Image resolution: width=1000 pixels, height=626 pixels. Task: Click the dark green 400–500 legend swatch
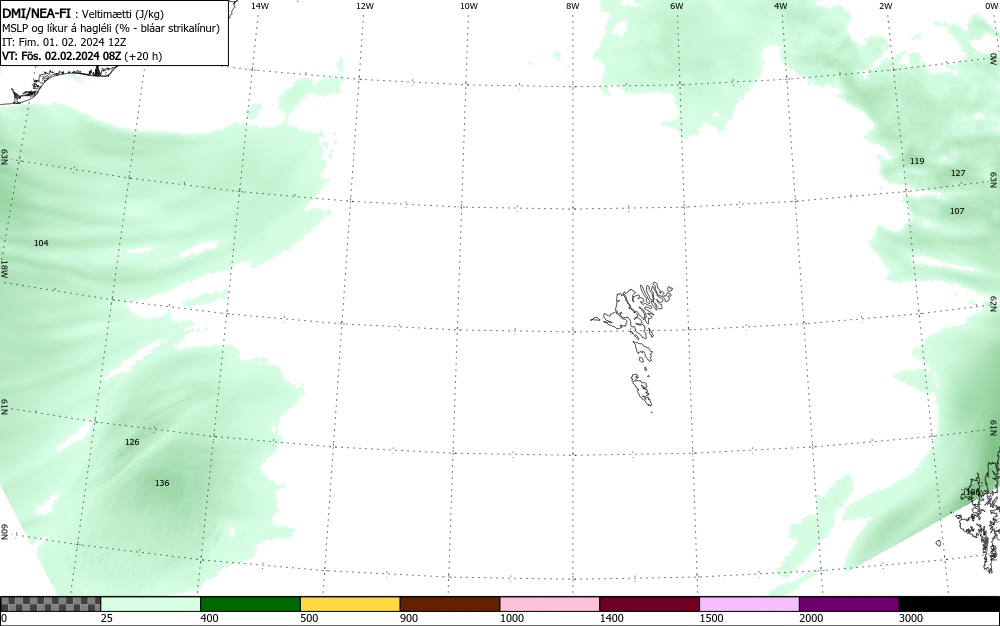click(250, 604)
